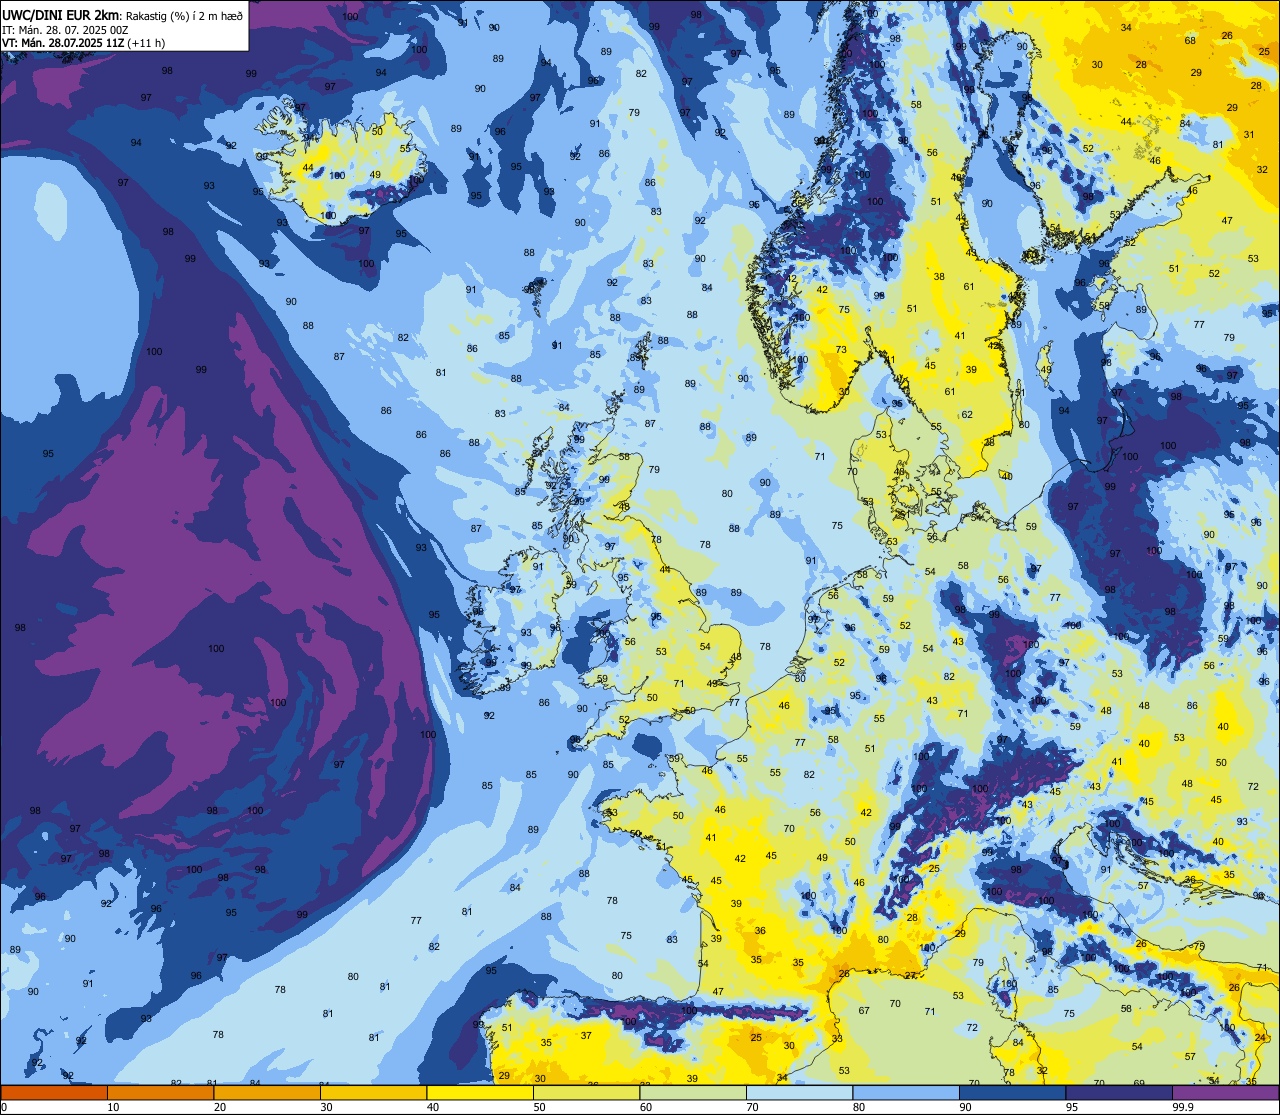The image size is (1280, 1115).
Task: Click the valid time 'VT: Mán. 28.07.2025 11Z'
Action: (x=63, y=43)
